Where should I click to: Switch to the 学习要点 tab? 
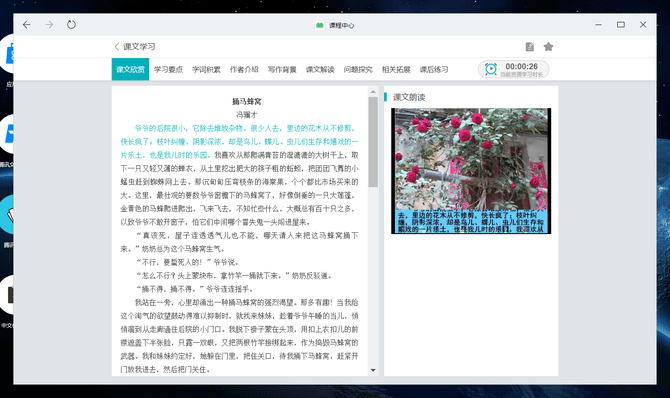[x=168, y=69]
